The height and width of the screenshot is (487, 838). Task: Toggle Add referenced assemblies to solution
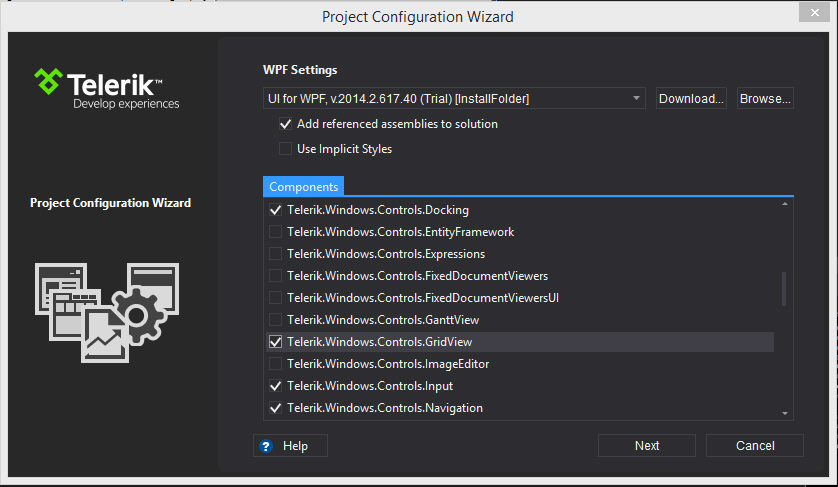pyautogui.click(x=286, y=125)
